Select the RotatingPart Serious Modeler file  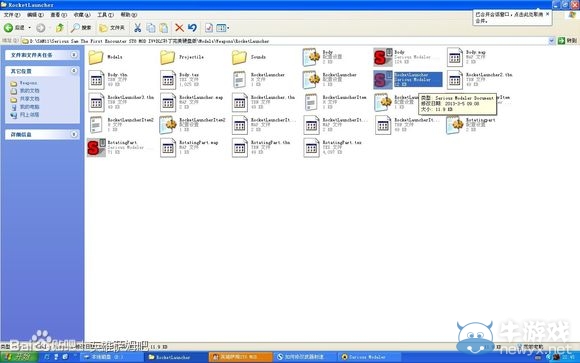pyautogui.click(x=120, y=147)
